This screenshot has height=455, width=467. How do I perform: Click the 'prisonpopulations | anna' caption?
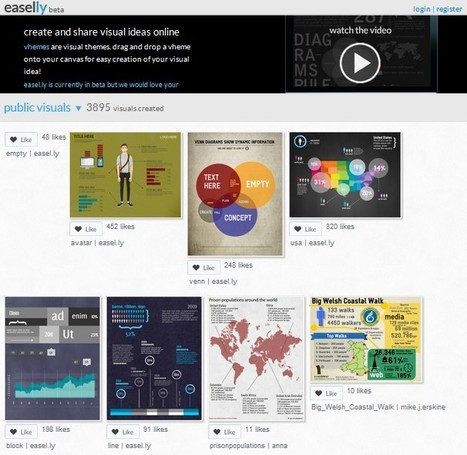248,446
